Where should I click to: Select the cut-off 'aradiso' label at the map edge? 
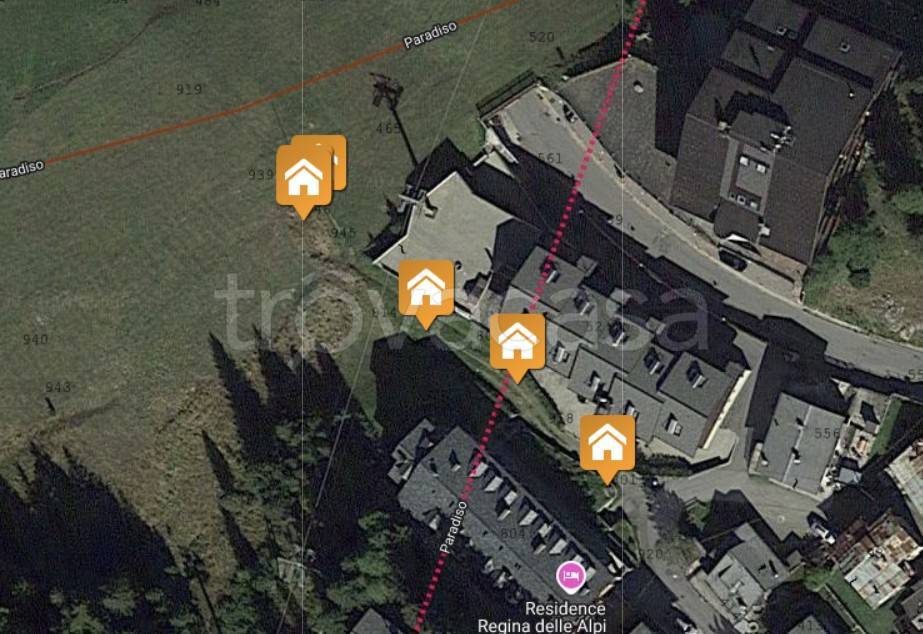tap(21, 170)
